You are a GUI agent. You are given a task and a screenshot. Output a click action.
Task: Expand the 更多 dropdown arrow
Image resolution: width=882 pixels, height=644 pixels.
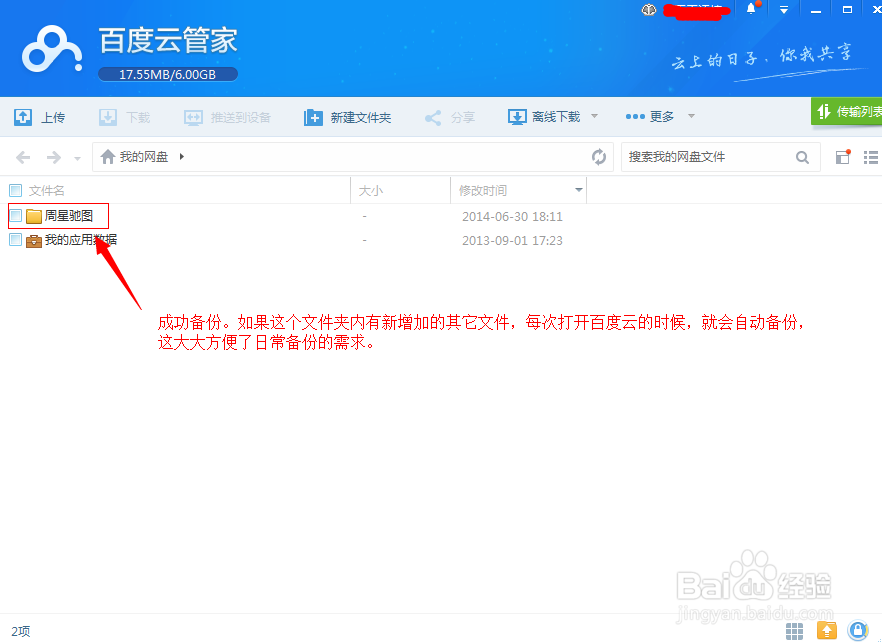pos(691,116)
